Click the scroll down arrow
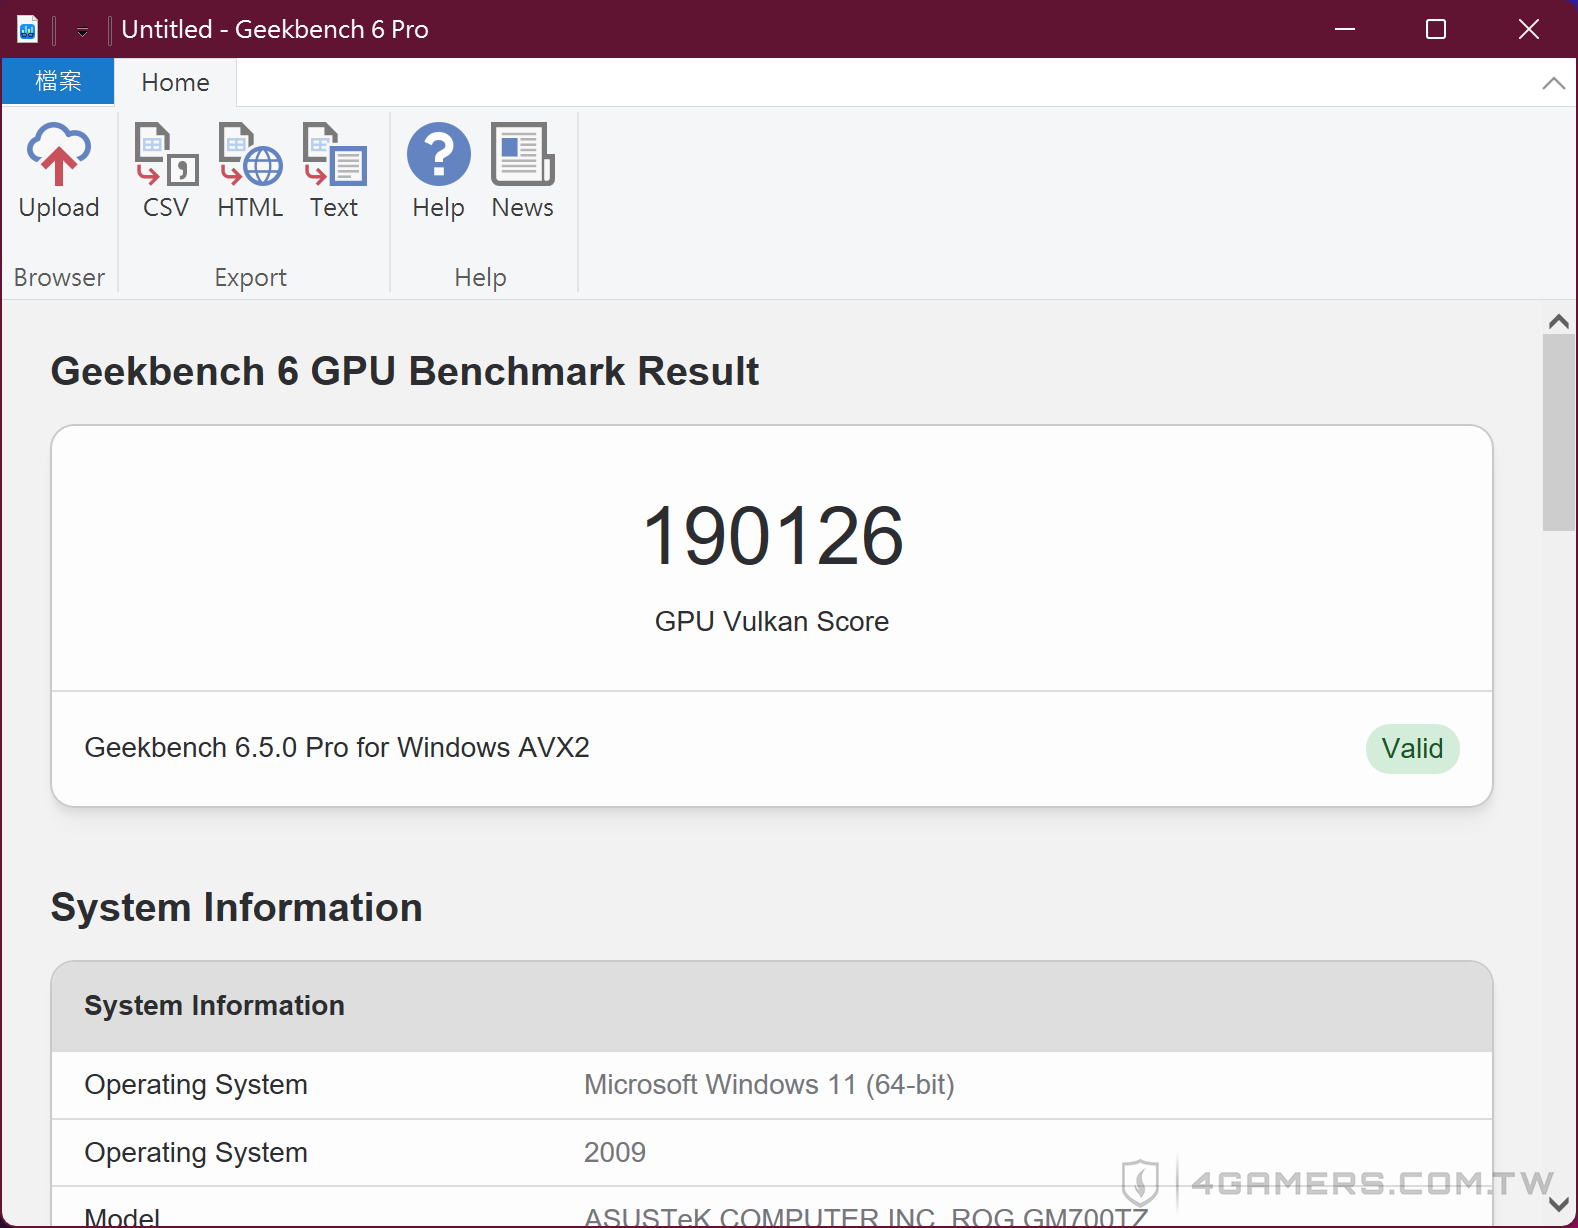The height and width of the screenshot is (1228, 1578). 1558,1205
